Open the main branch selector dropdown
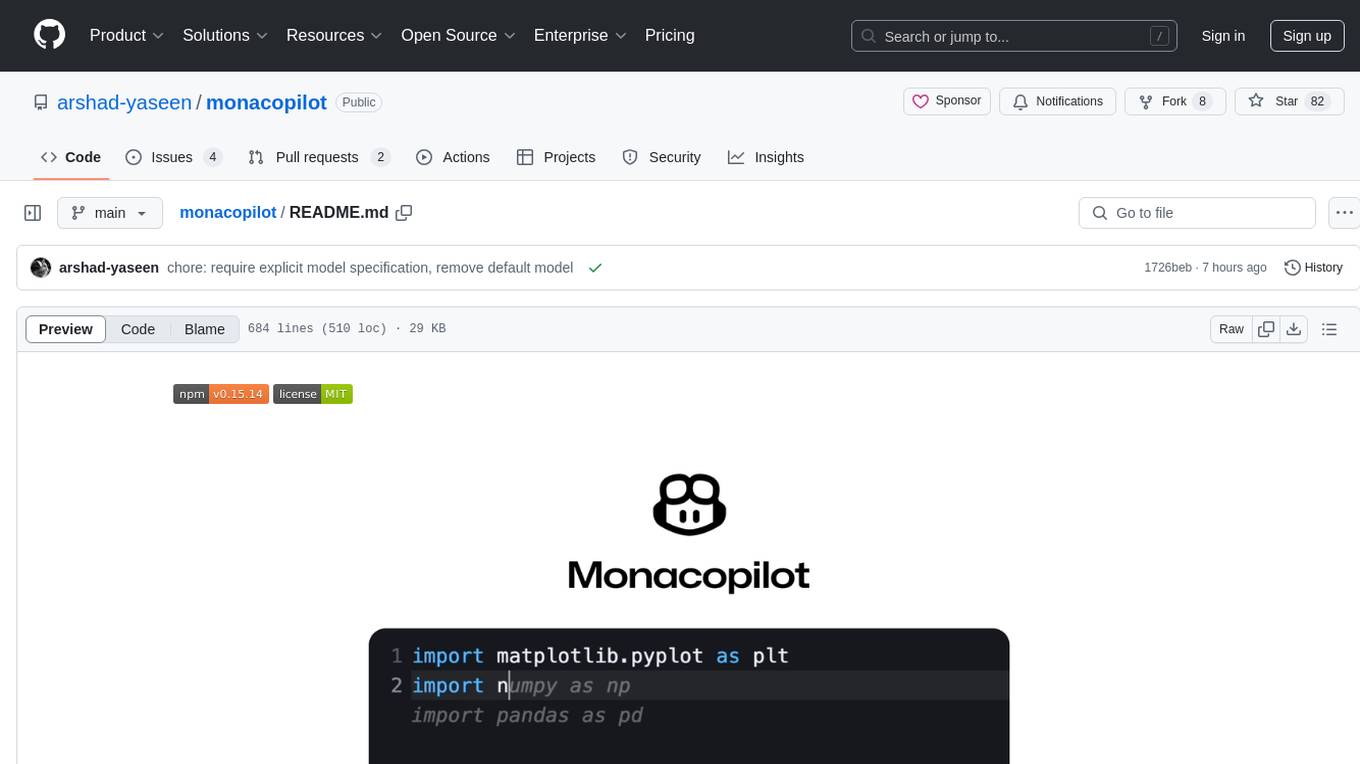 [109, 213]
